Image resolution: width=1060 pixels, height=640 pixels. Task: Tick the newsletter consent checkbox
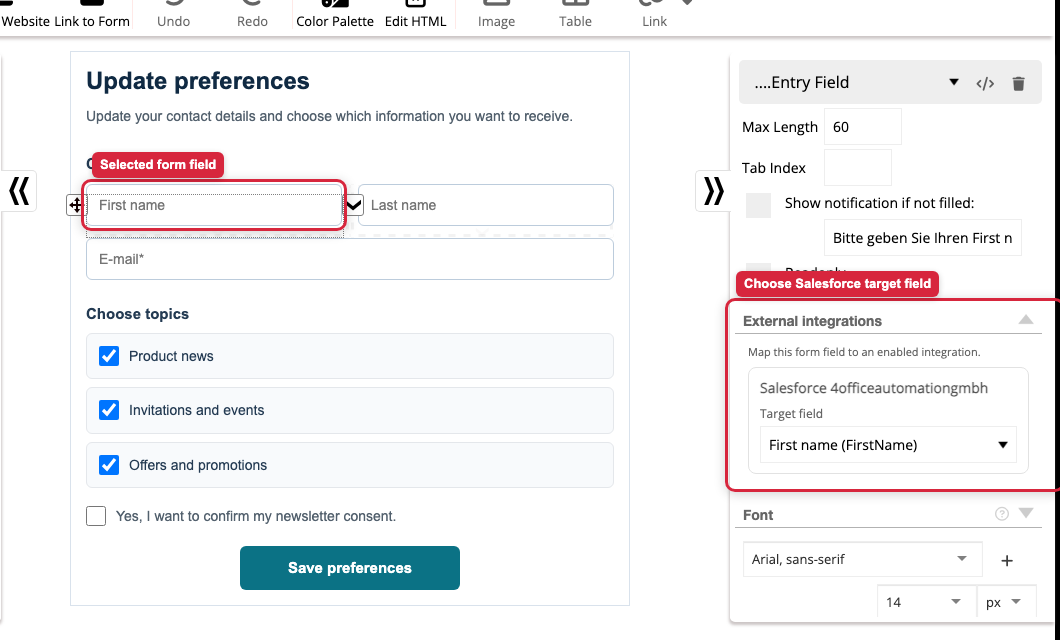(96, 516)
